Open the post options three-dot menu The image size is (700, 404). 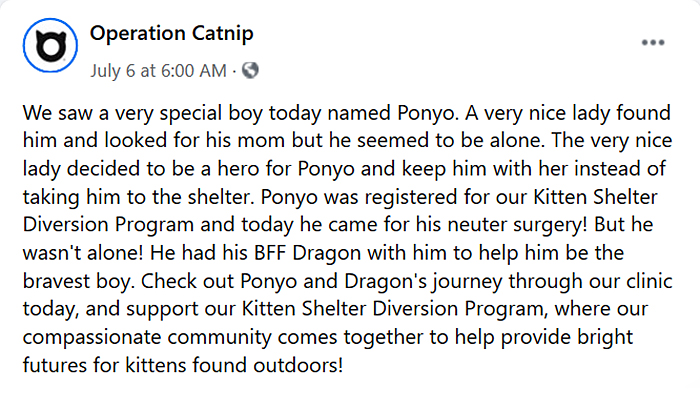[653, 43]
